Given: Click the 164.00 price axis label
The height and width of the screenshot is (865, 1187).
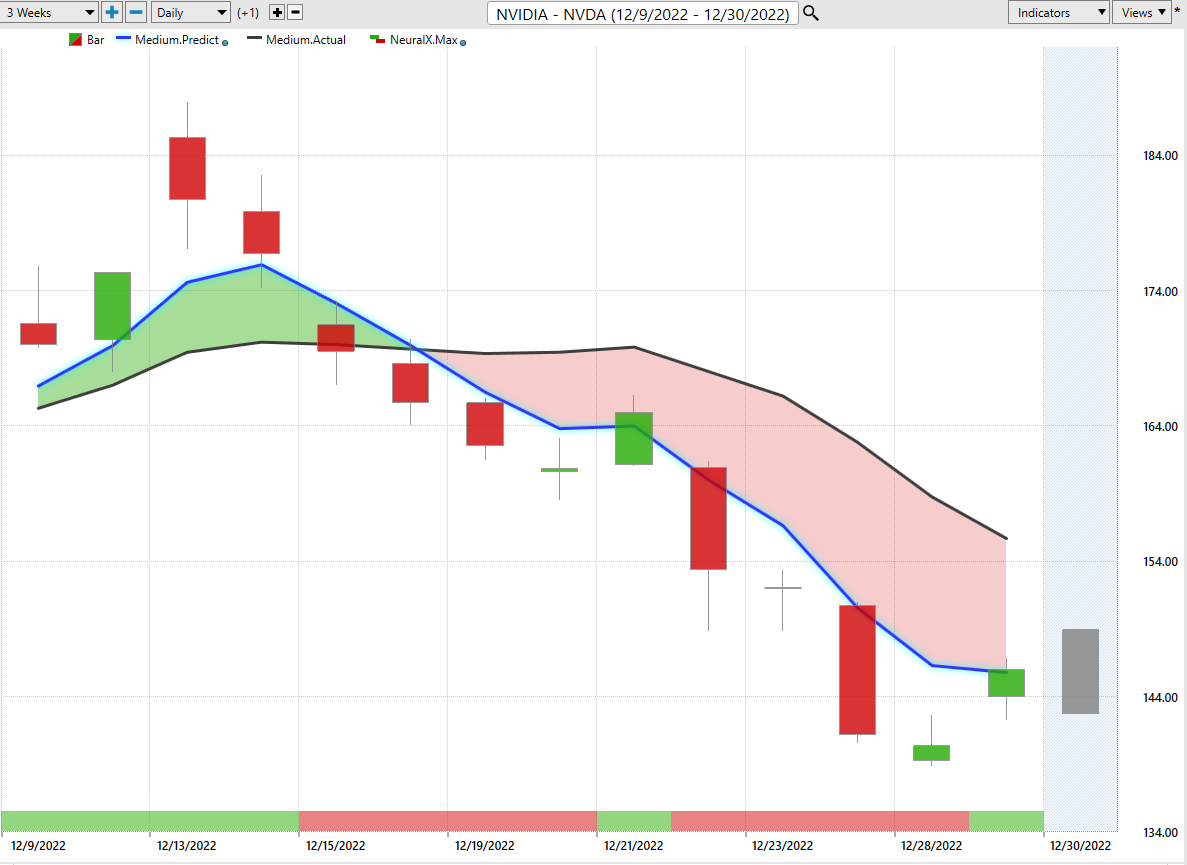Looking at the screenshot, I should tap(1160, 427).
